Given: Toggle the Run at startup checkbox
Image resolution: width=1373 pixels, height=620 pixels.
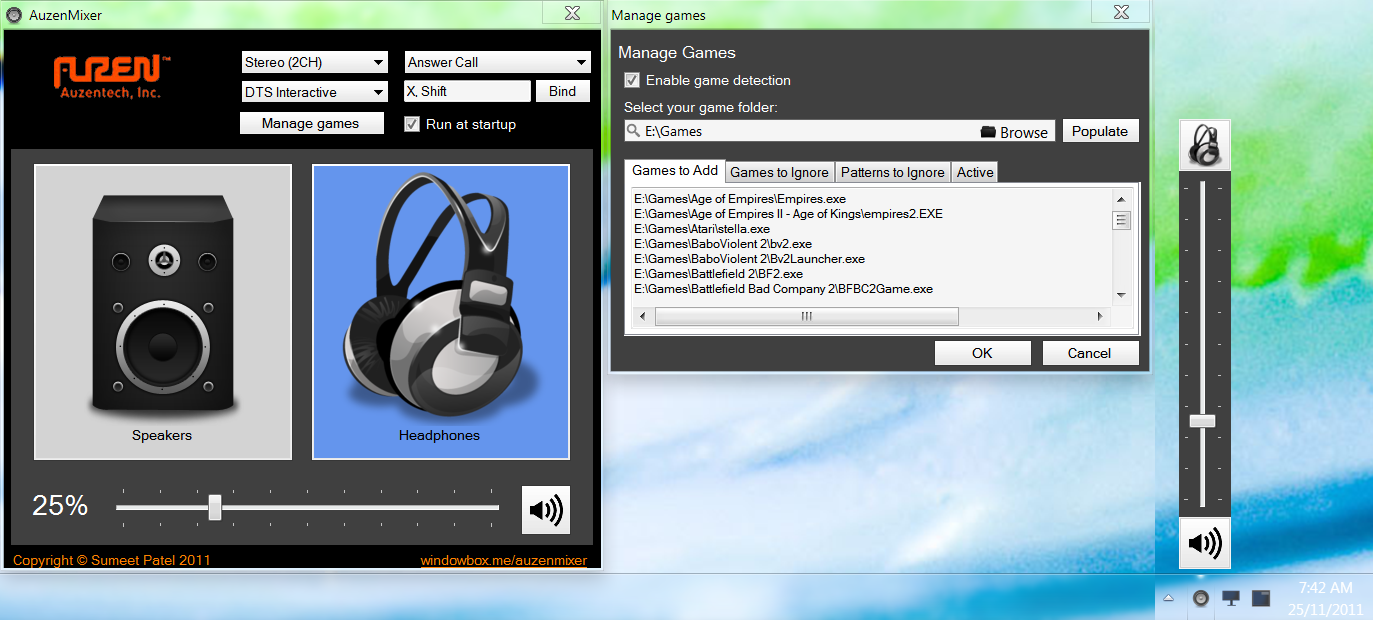Looking at the screenshot, I should [412, 124].
